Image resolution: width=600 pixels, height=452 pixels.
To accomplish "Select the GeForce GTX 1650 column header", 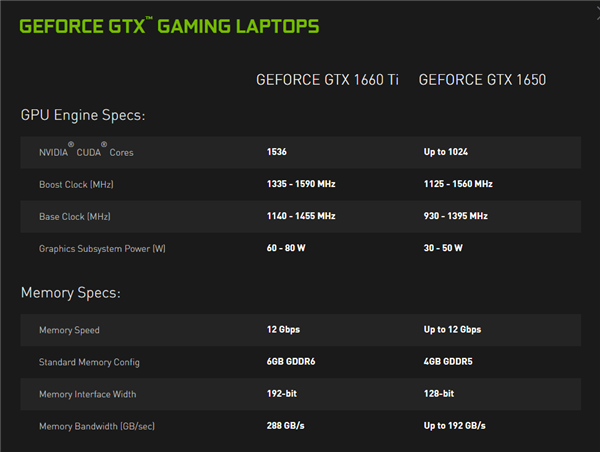I will pos(482,80).
